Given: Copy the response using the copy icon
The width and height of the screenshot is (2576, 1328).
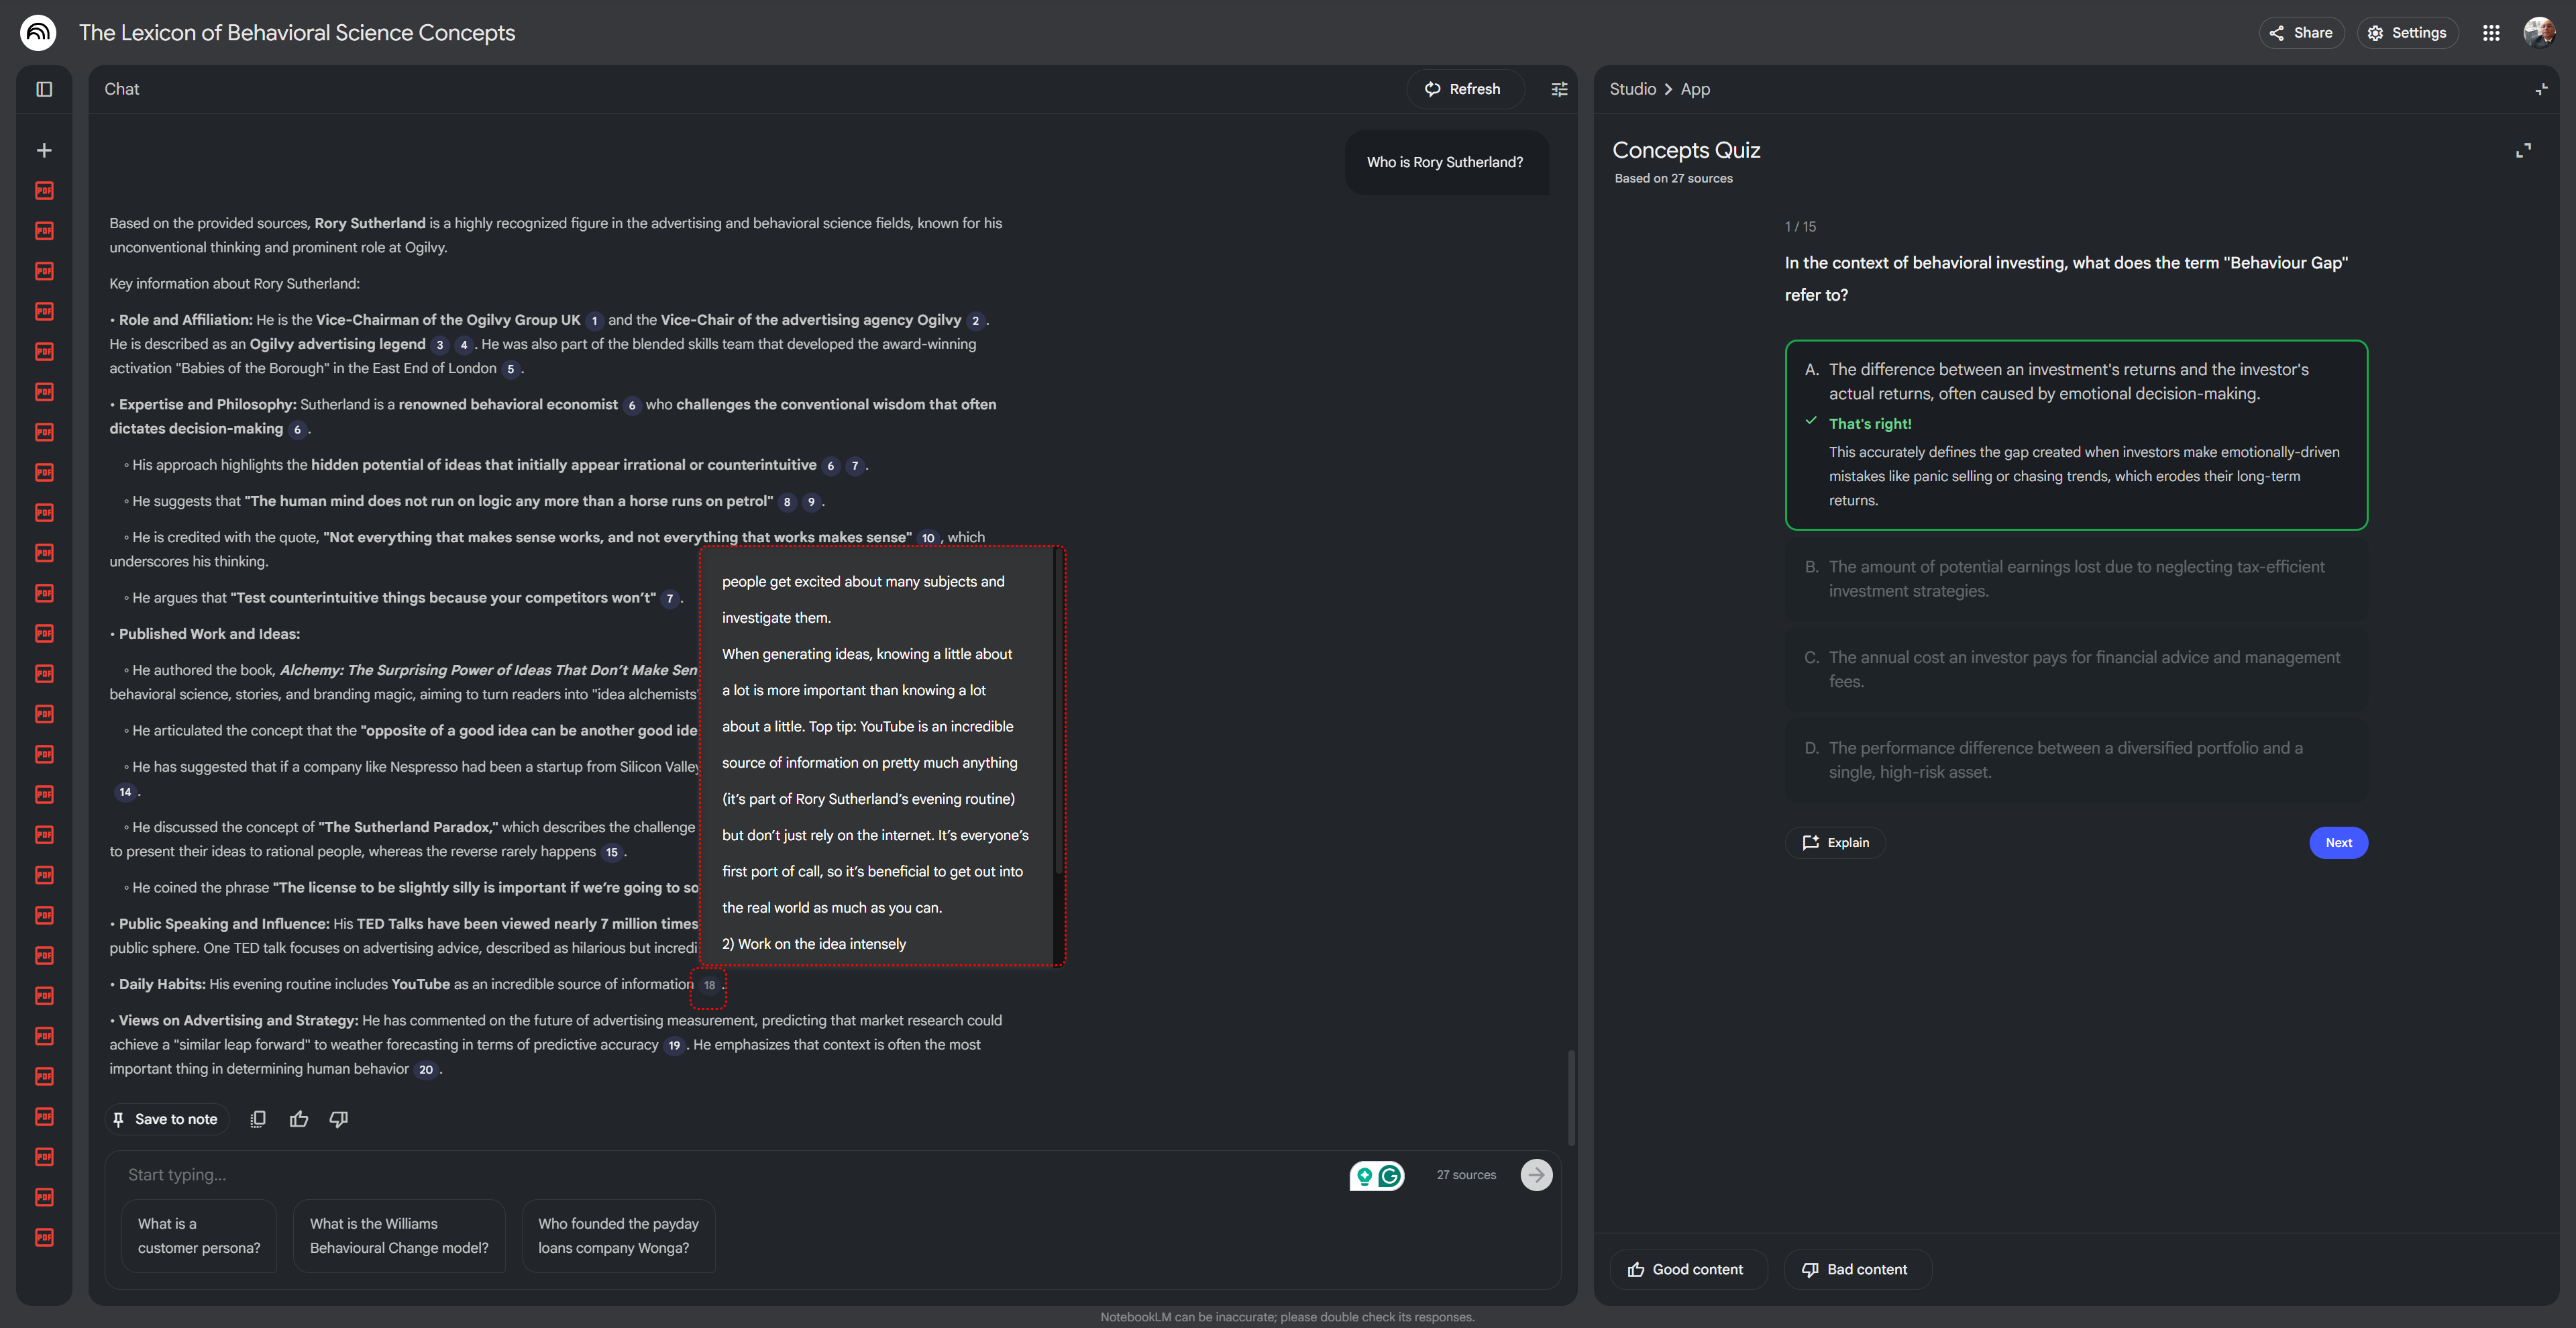Looking at the screenshot, I should (258, 1119).
